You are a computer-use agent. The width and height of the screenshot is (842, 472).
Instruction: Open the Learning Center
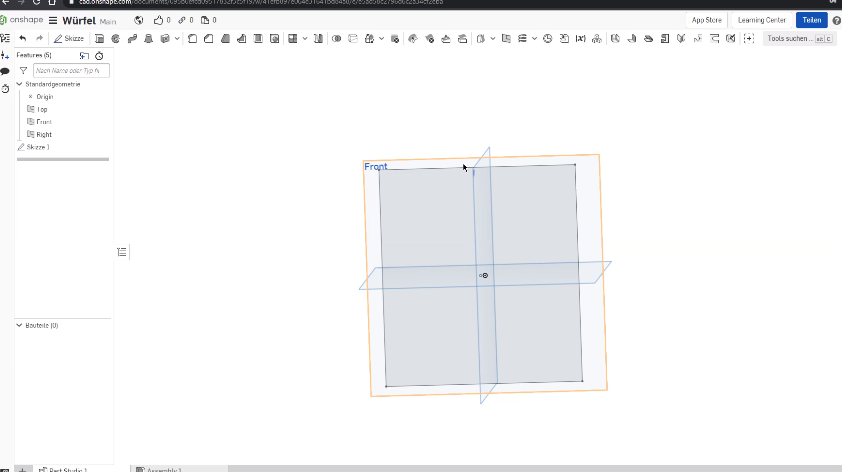point(761,20)
